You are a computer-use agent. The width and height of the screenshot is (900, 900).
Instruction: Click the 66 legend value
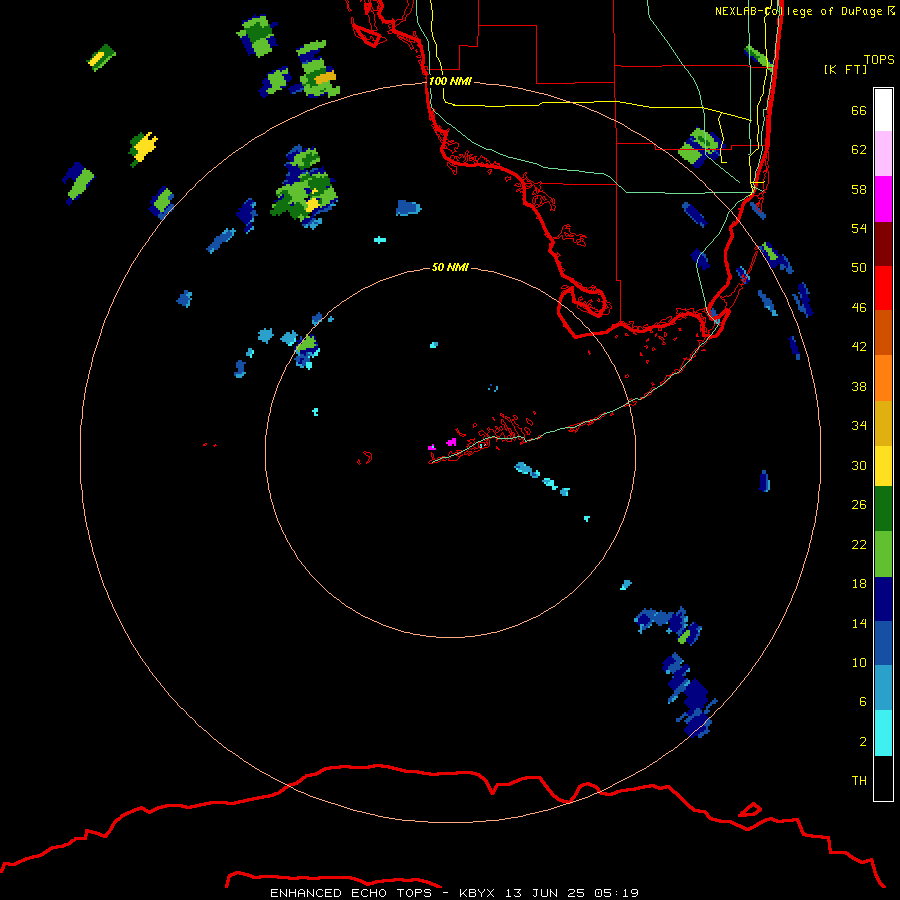[x=859, y=110]
